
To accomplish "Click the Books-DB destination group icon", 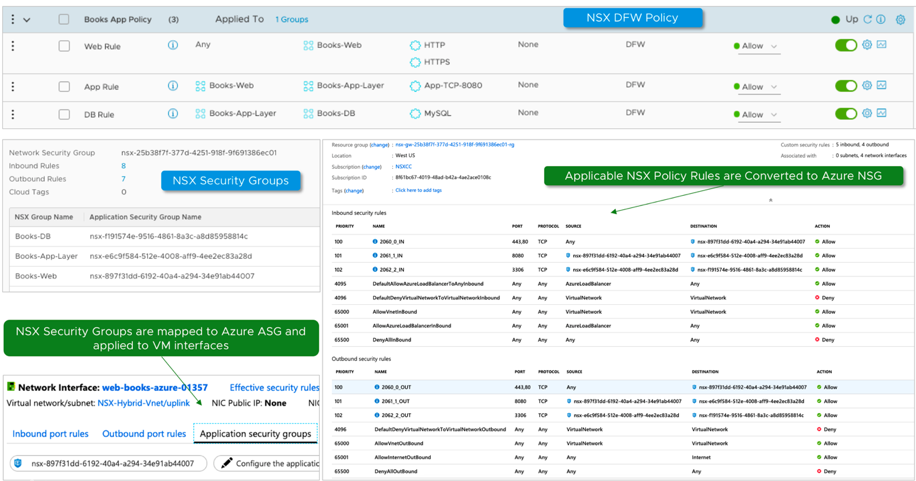I will pos(308,113).
